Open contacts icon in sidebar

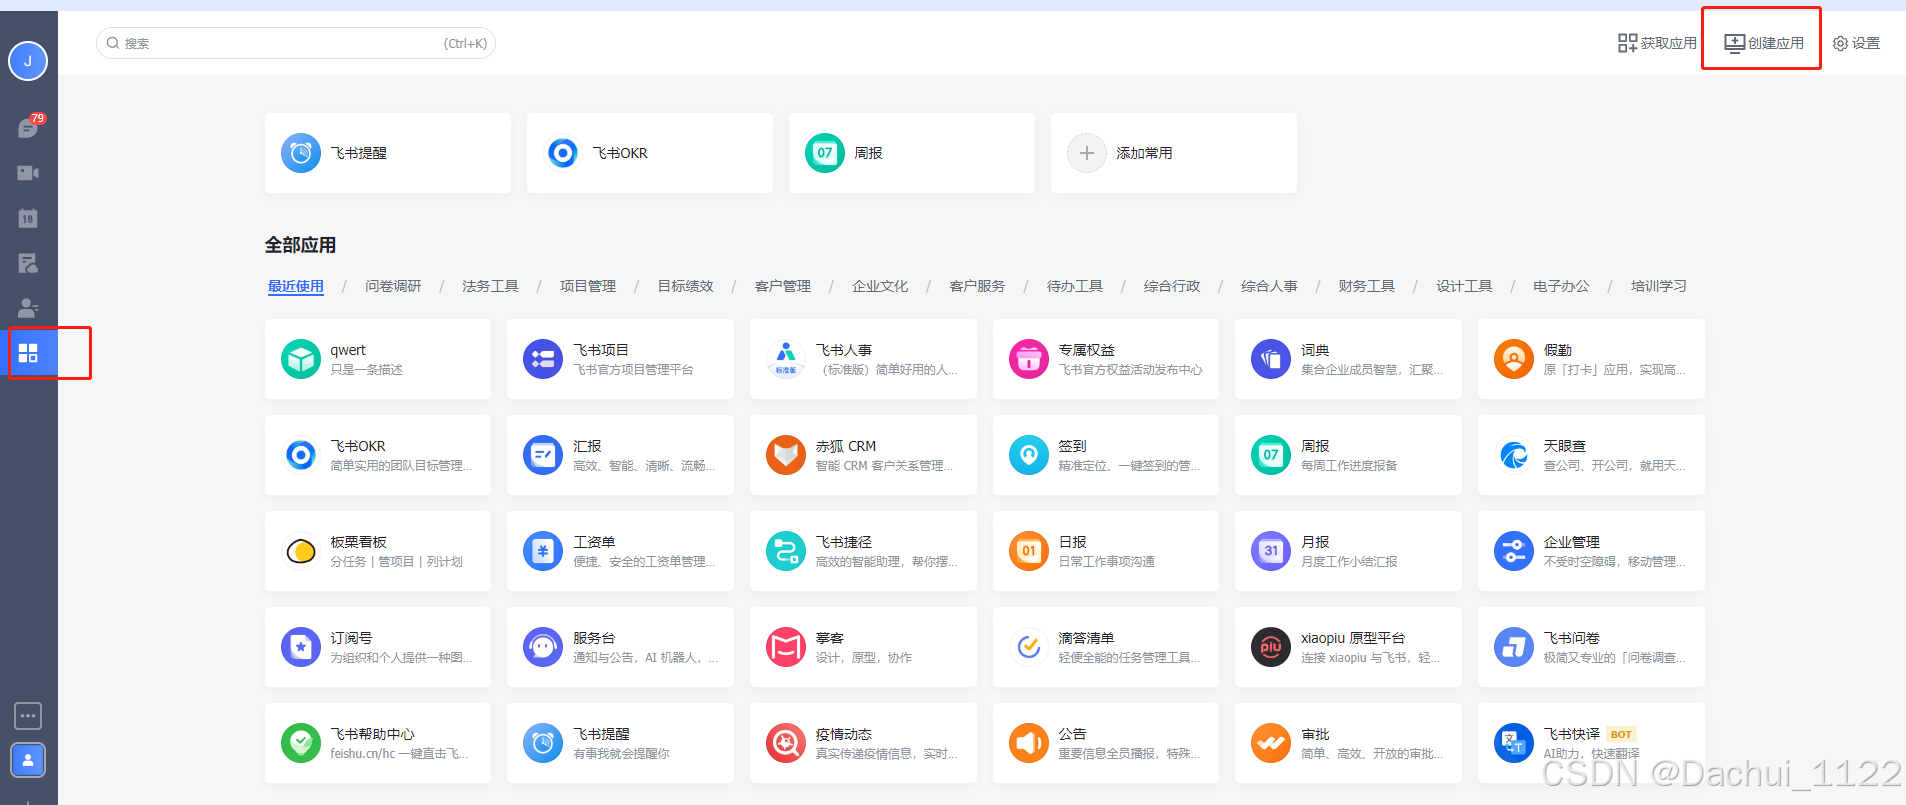(x=28, y=308)
